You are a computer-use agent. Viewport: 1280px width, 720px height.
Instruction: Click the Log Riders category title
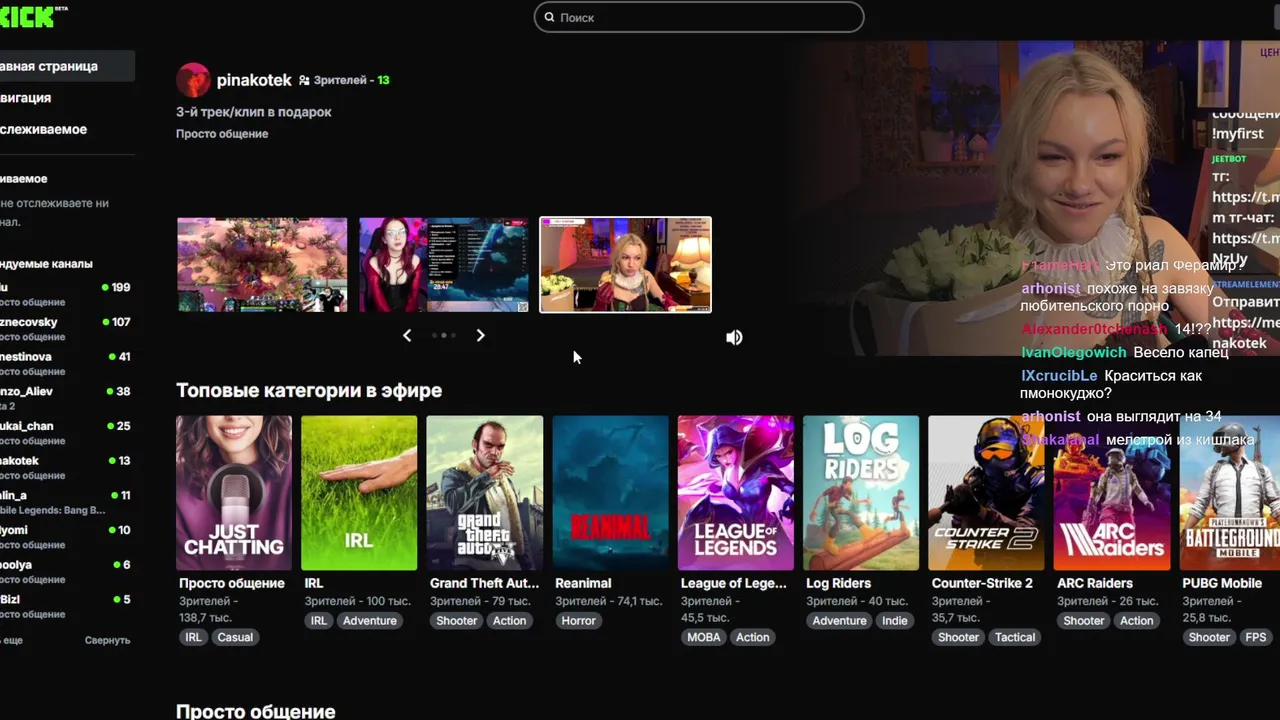(838, 583)
